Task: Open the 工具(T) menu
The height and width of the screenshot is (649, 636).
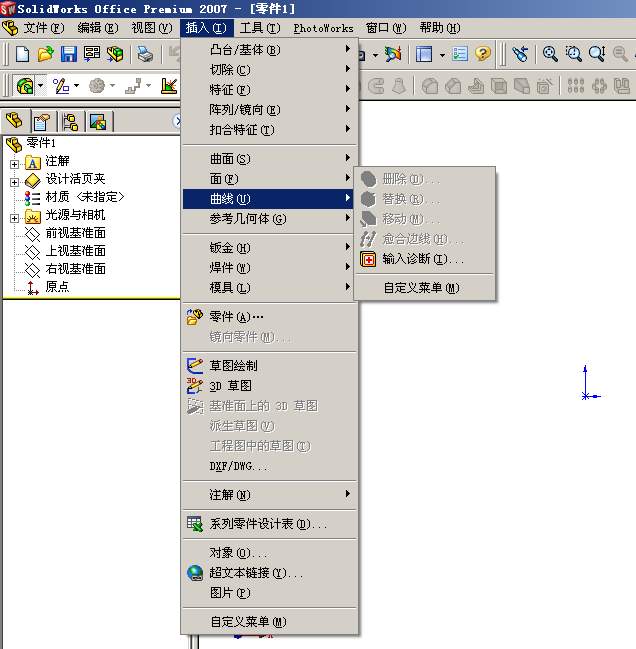Action: (260, 28)
